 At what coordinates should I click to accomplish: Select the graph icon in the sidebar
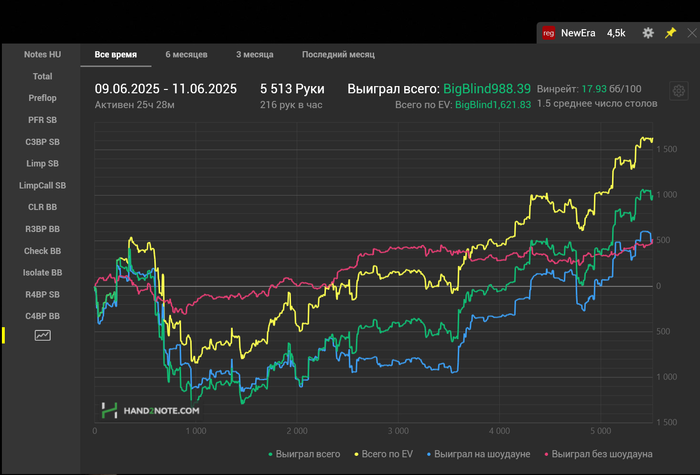(42, 335)
